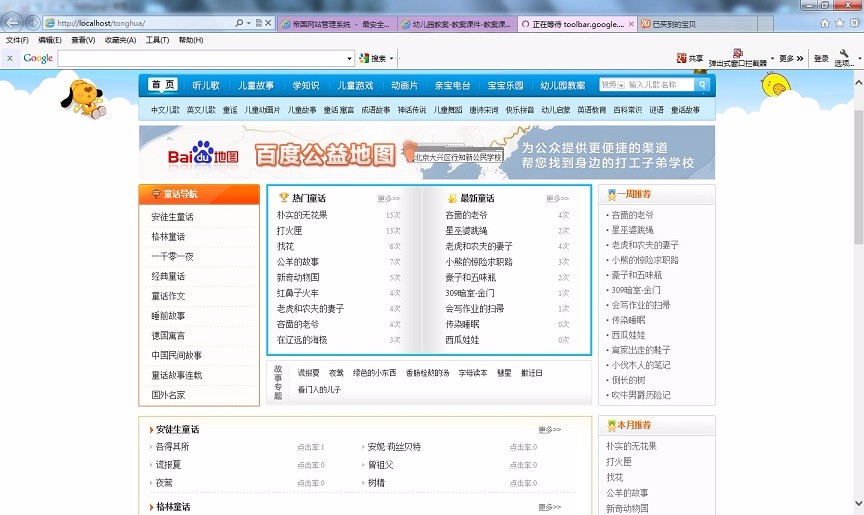Open the 亲宝电台 navigation item

(x=452, y=85)
